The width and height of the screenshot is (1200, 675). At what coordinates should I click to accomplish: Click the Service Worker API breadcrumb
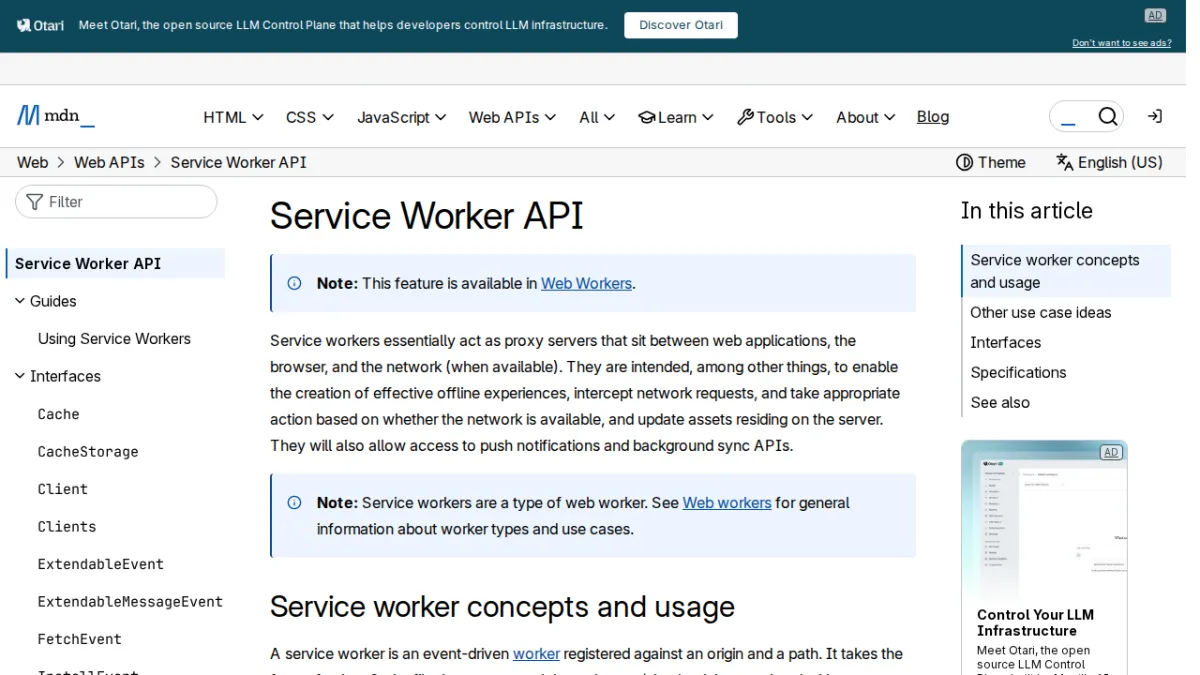click(238, 162)
